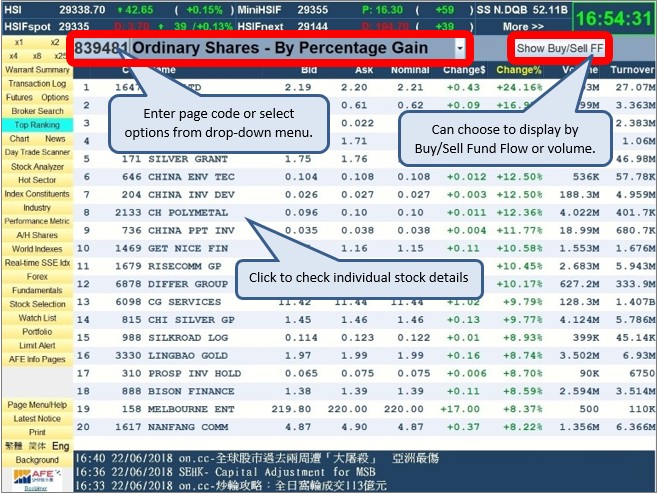Open Index Constituents in the sidebar
658x494 pixels.
(x=37, y=194)
